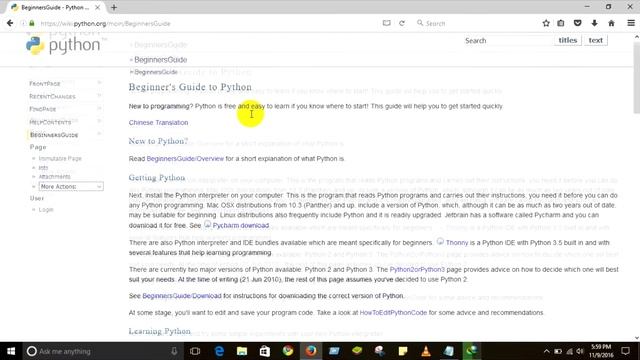Click the page vertical scrollbar thumb

click(x=636, y=78)
